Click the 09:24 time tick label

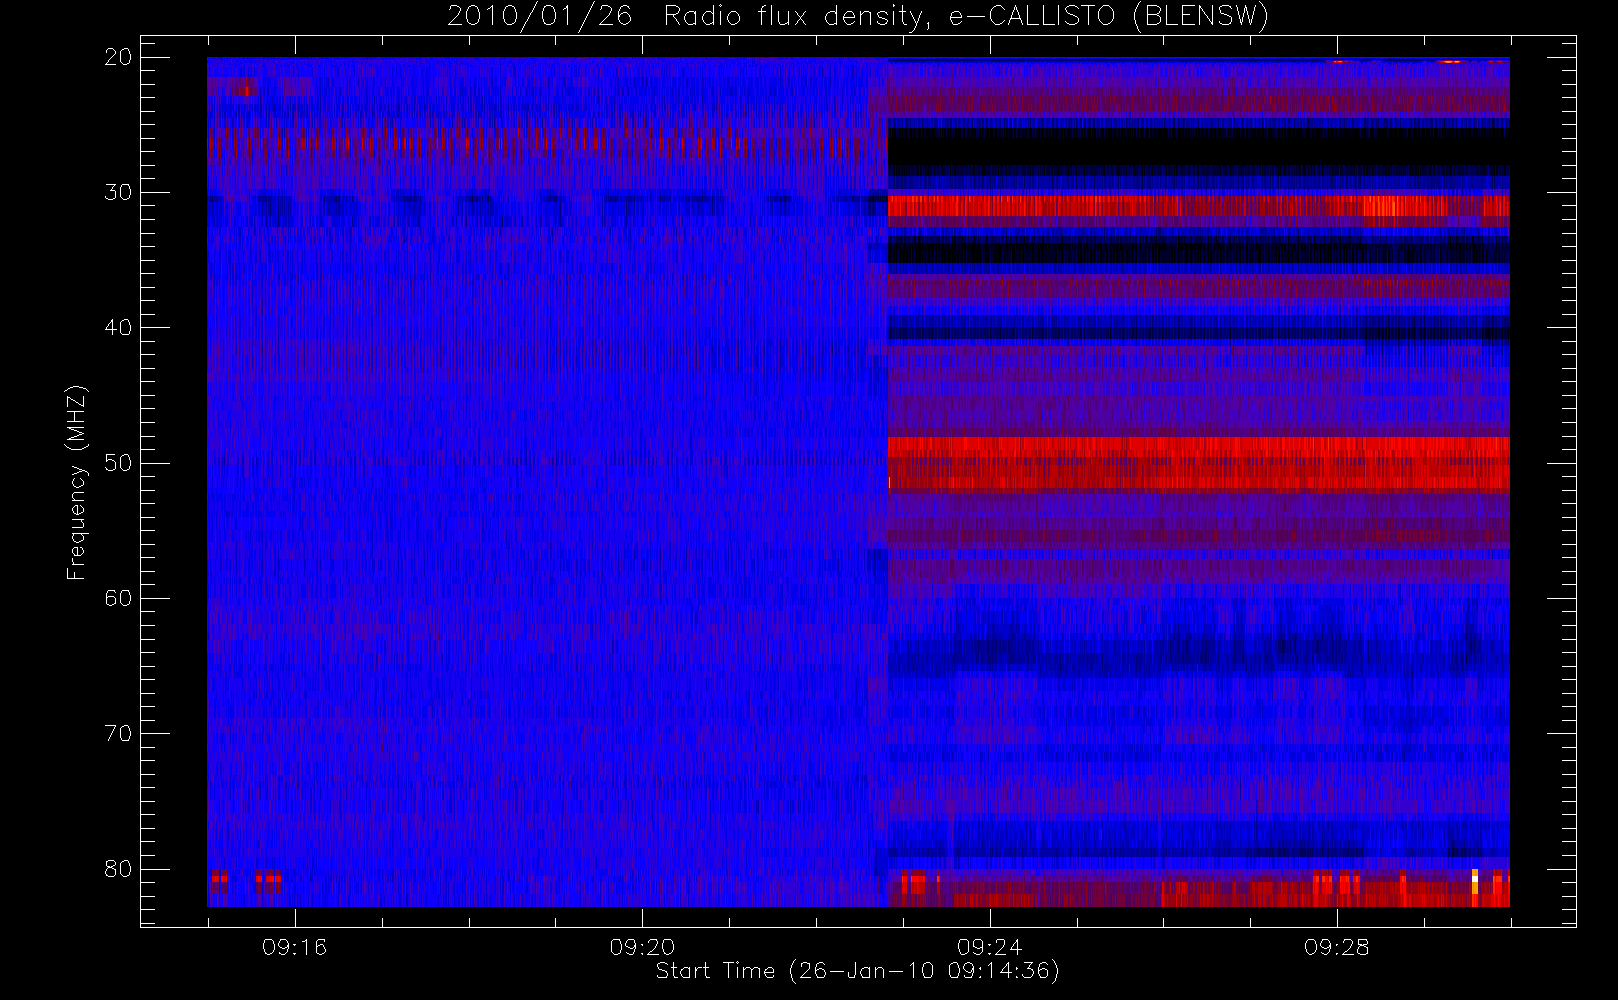tap(989, 947)
